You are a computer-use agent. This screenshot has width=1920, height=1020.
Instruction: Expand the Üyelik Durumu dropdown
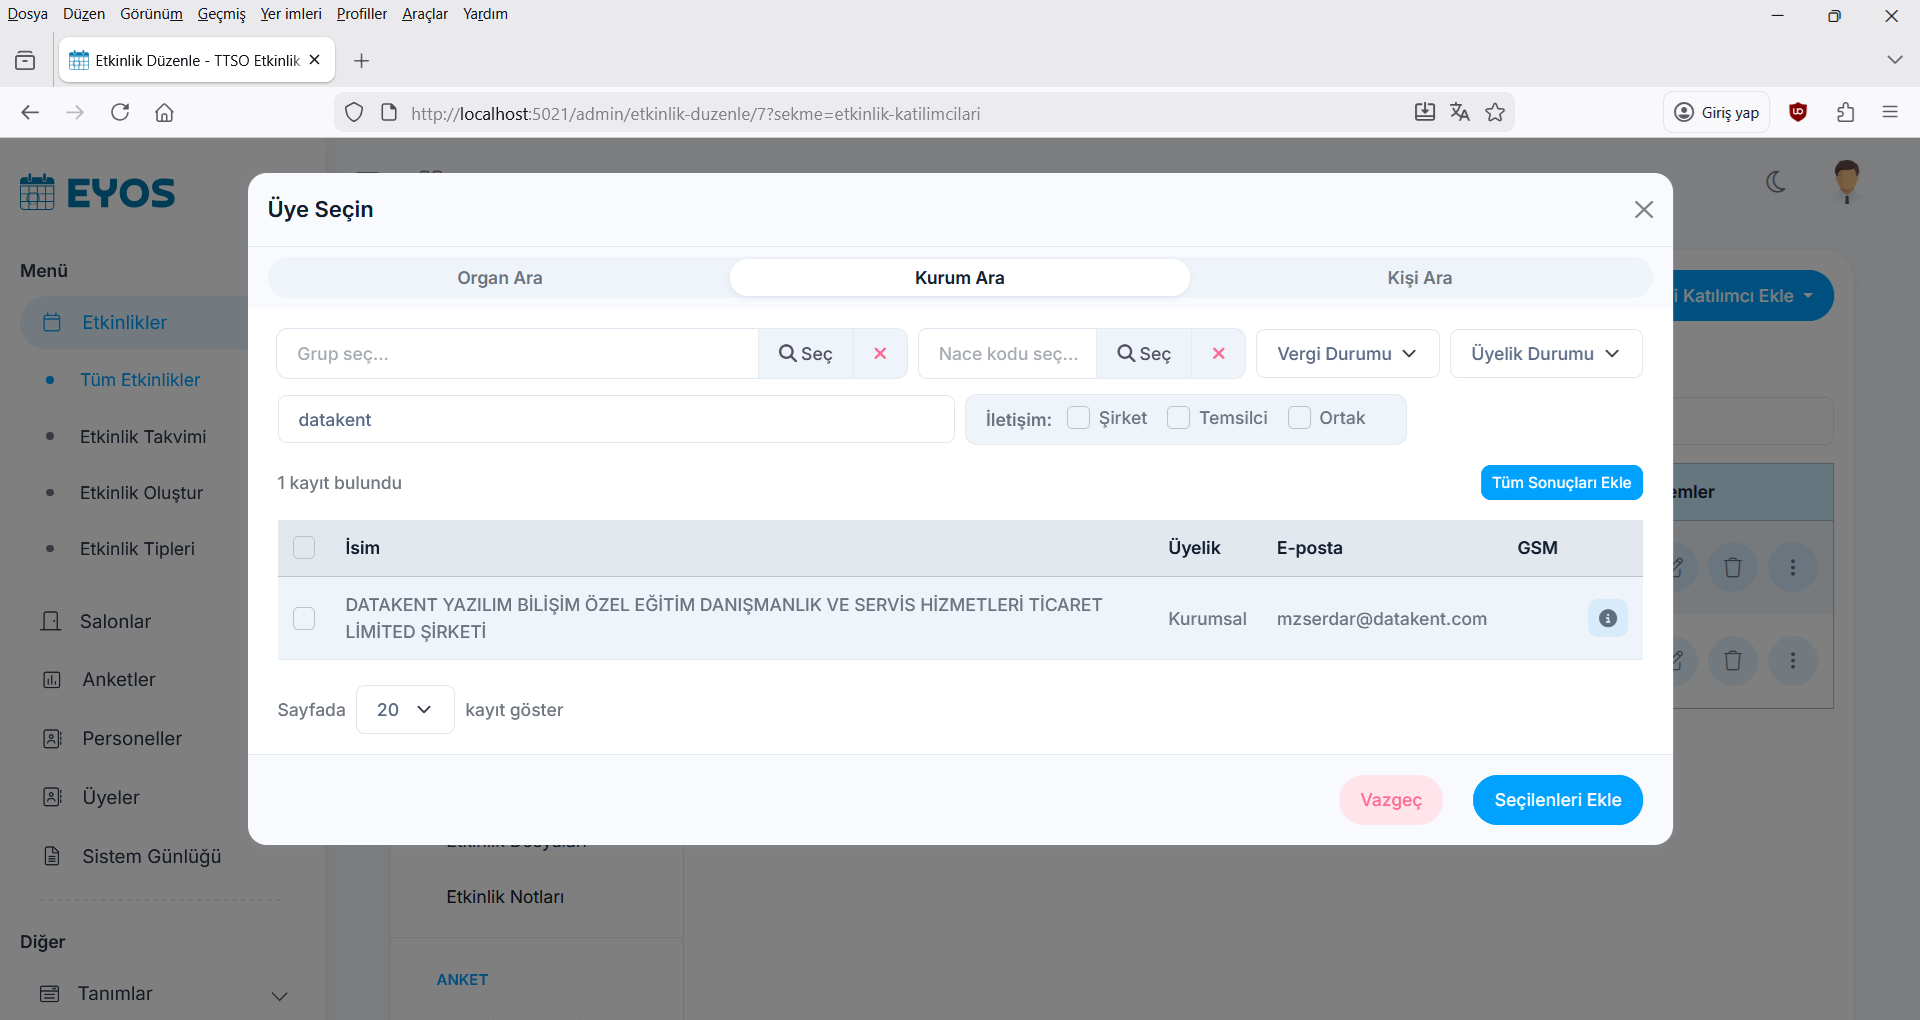(1545, 354)
